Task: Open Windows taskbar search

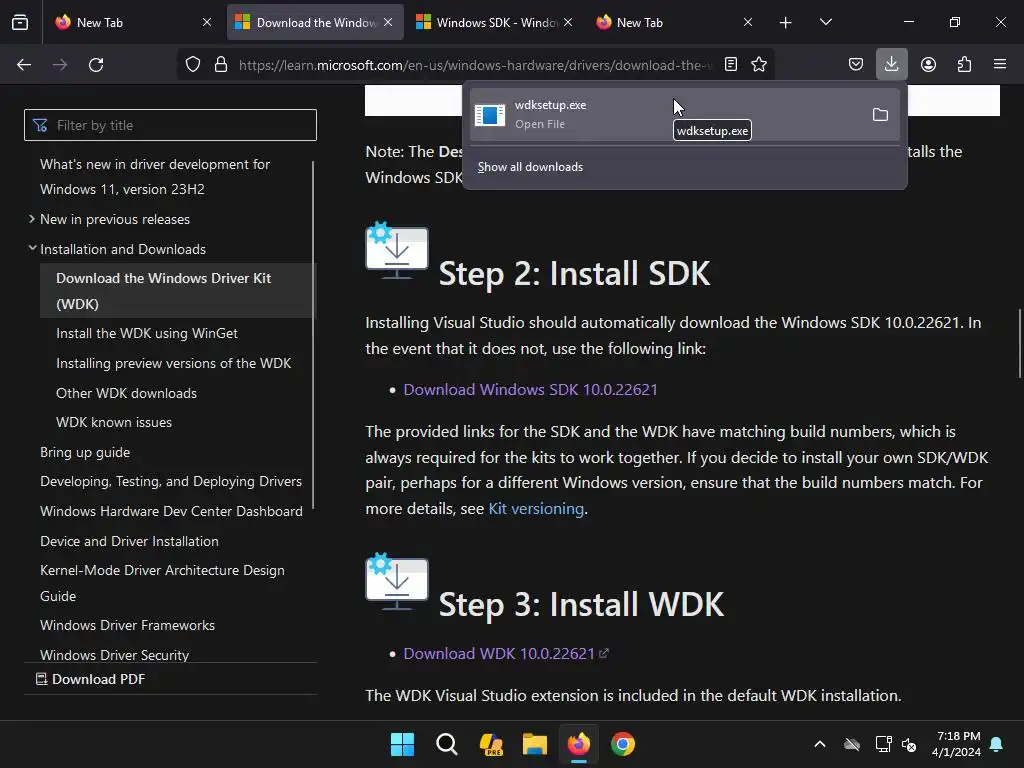Action: click(447, 744)
